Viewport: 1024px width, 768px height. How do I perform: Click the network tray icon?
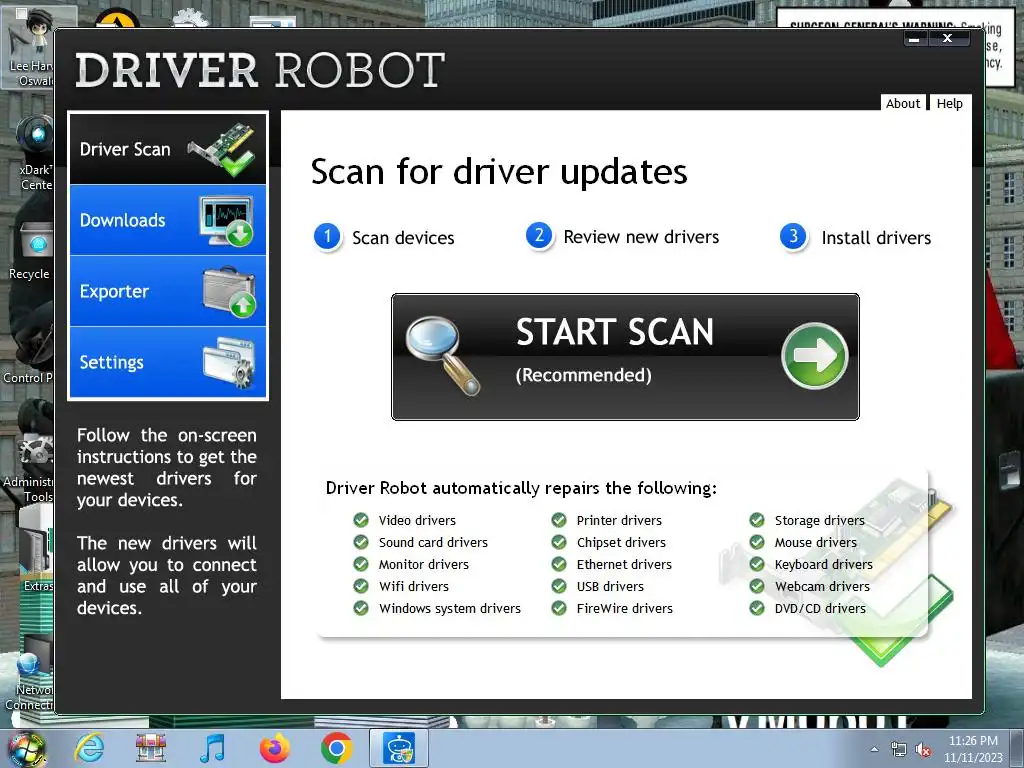coord(899,750)
